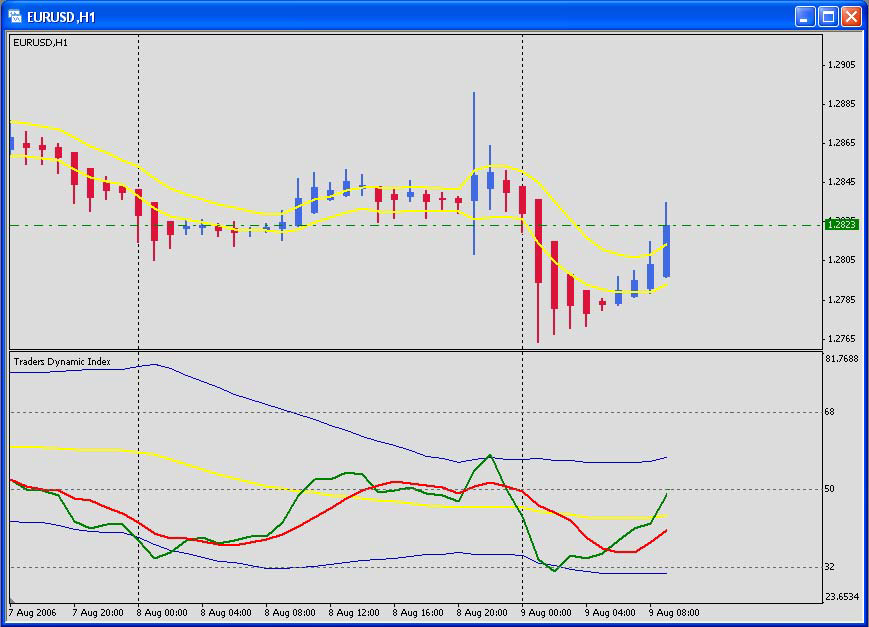Select the tall blue candle with longest upper wick
This screenshot has width=869, height=627.
tap(474, 188)
